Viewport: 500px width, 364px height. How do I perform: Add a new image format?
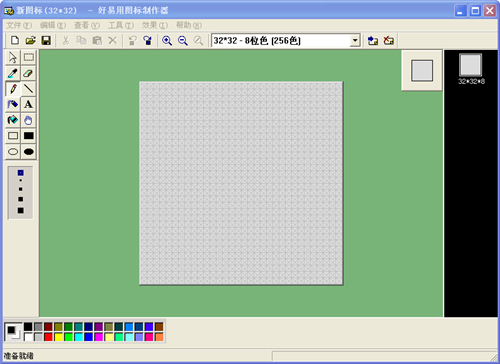tap(373, 41)
